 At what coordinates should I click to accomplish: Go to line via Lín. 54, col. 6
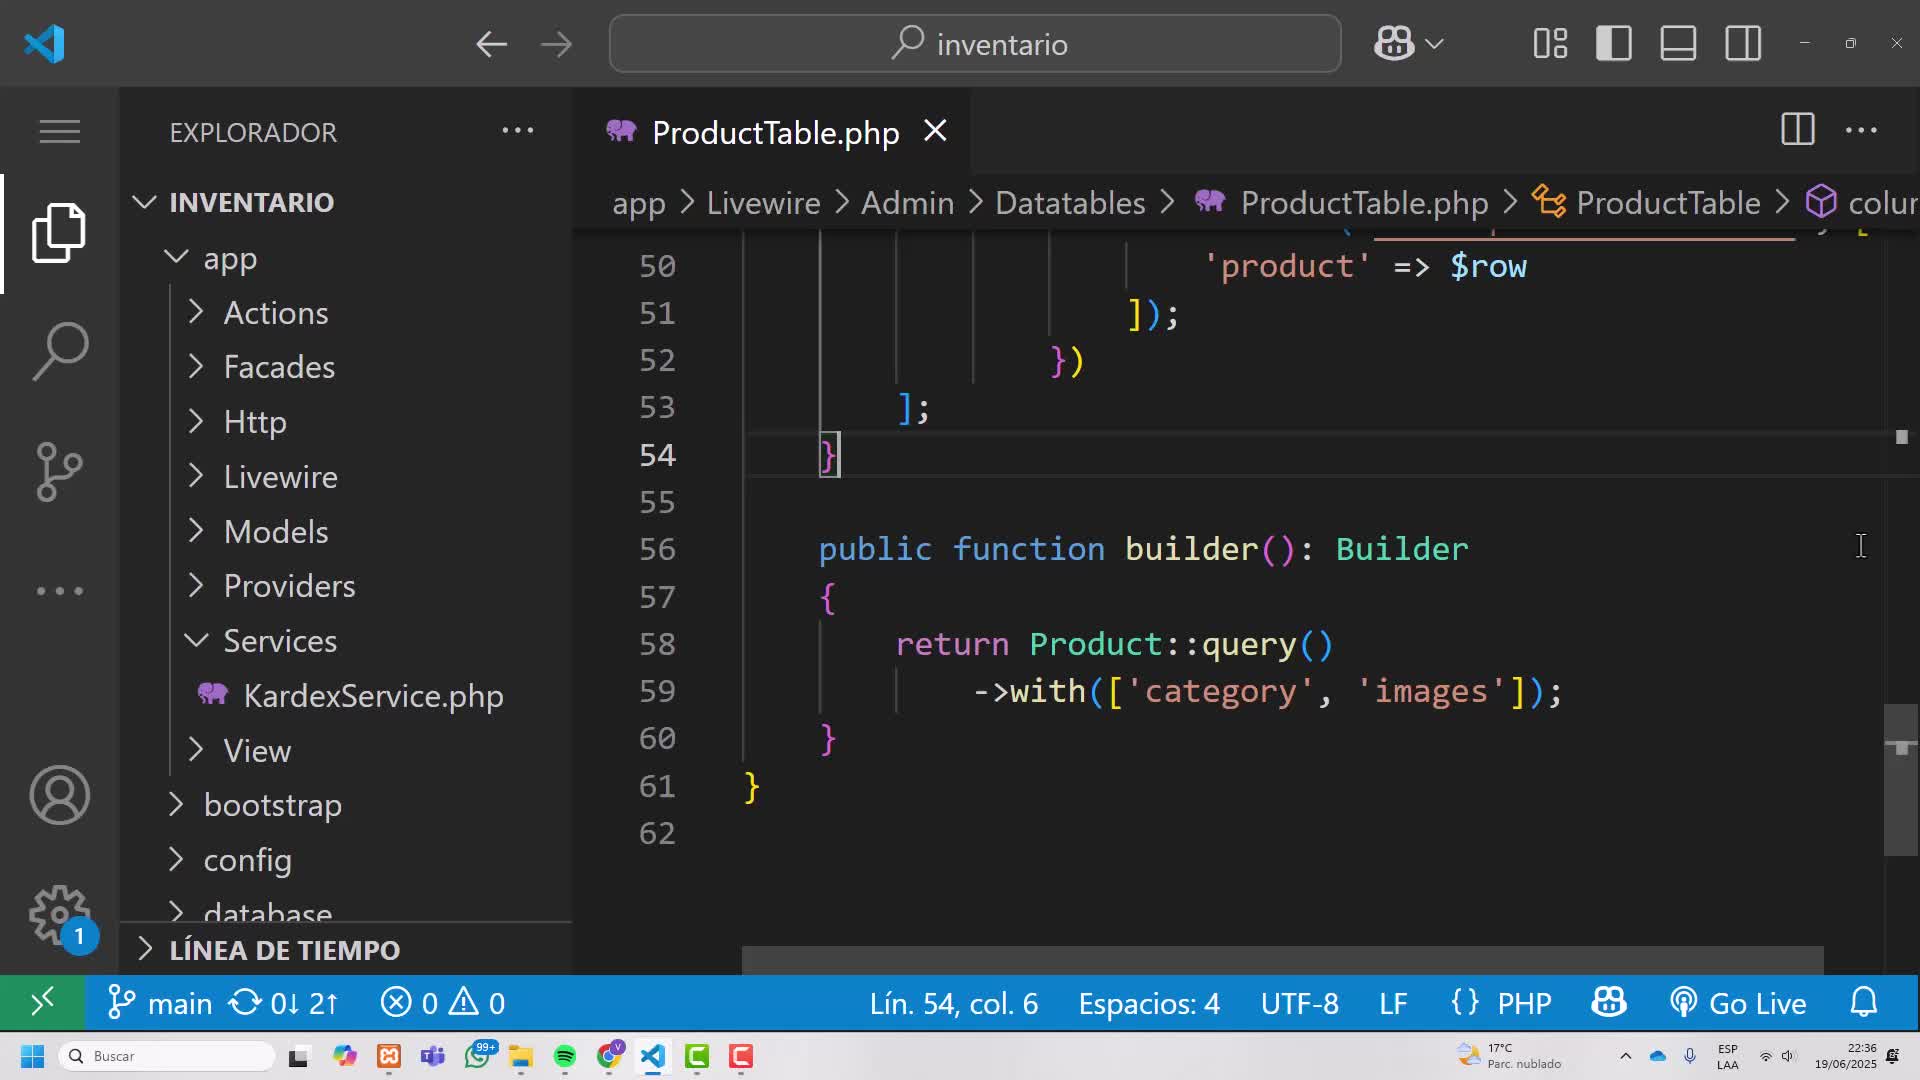pos(953,1002)
